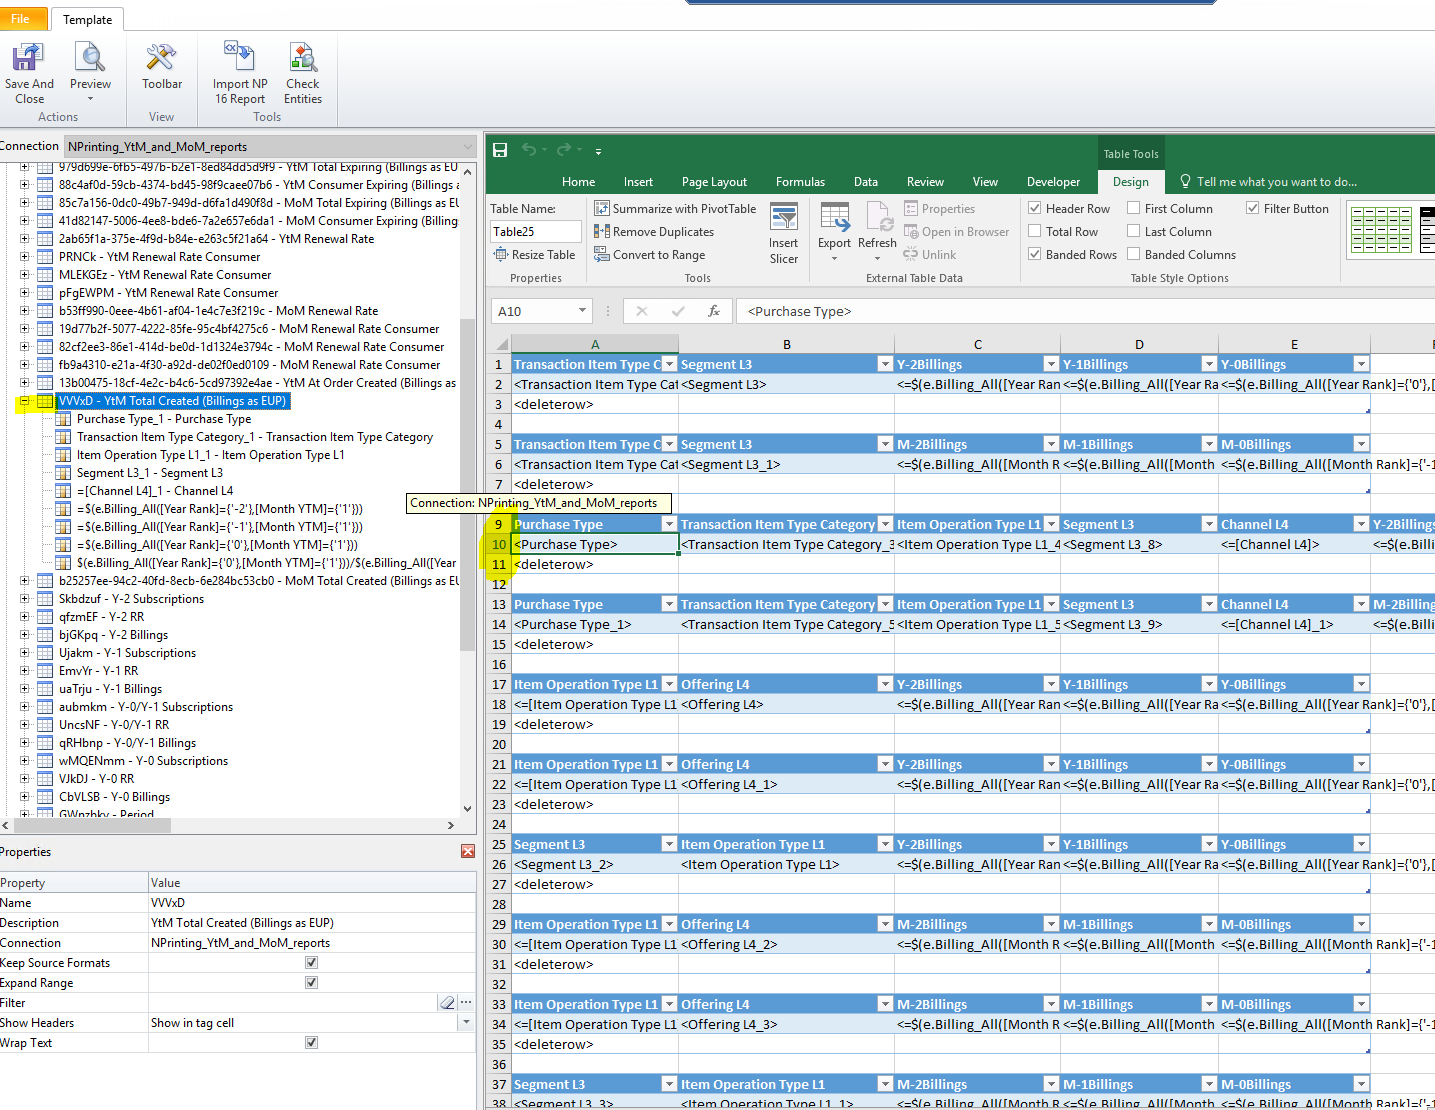Click Import NP 16 Report icon
Screen dimensions: 1435x1110
click(x=240, y=72)
